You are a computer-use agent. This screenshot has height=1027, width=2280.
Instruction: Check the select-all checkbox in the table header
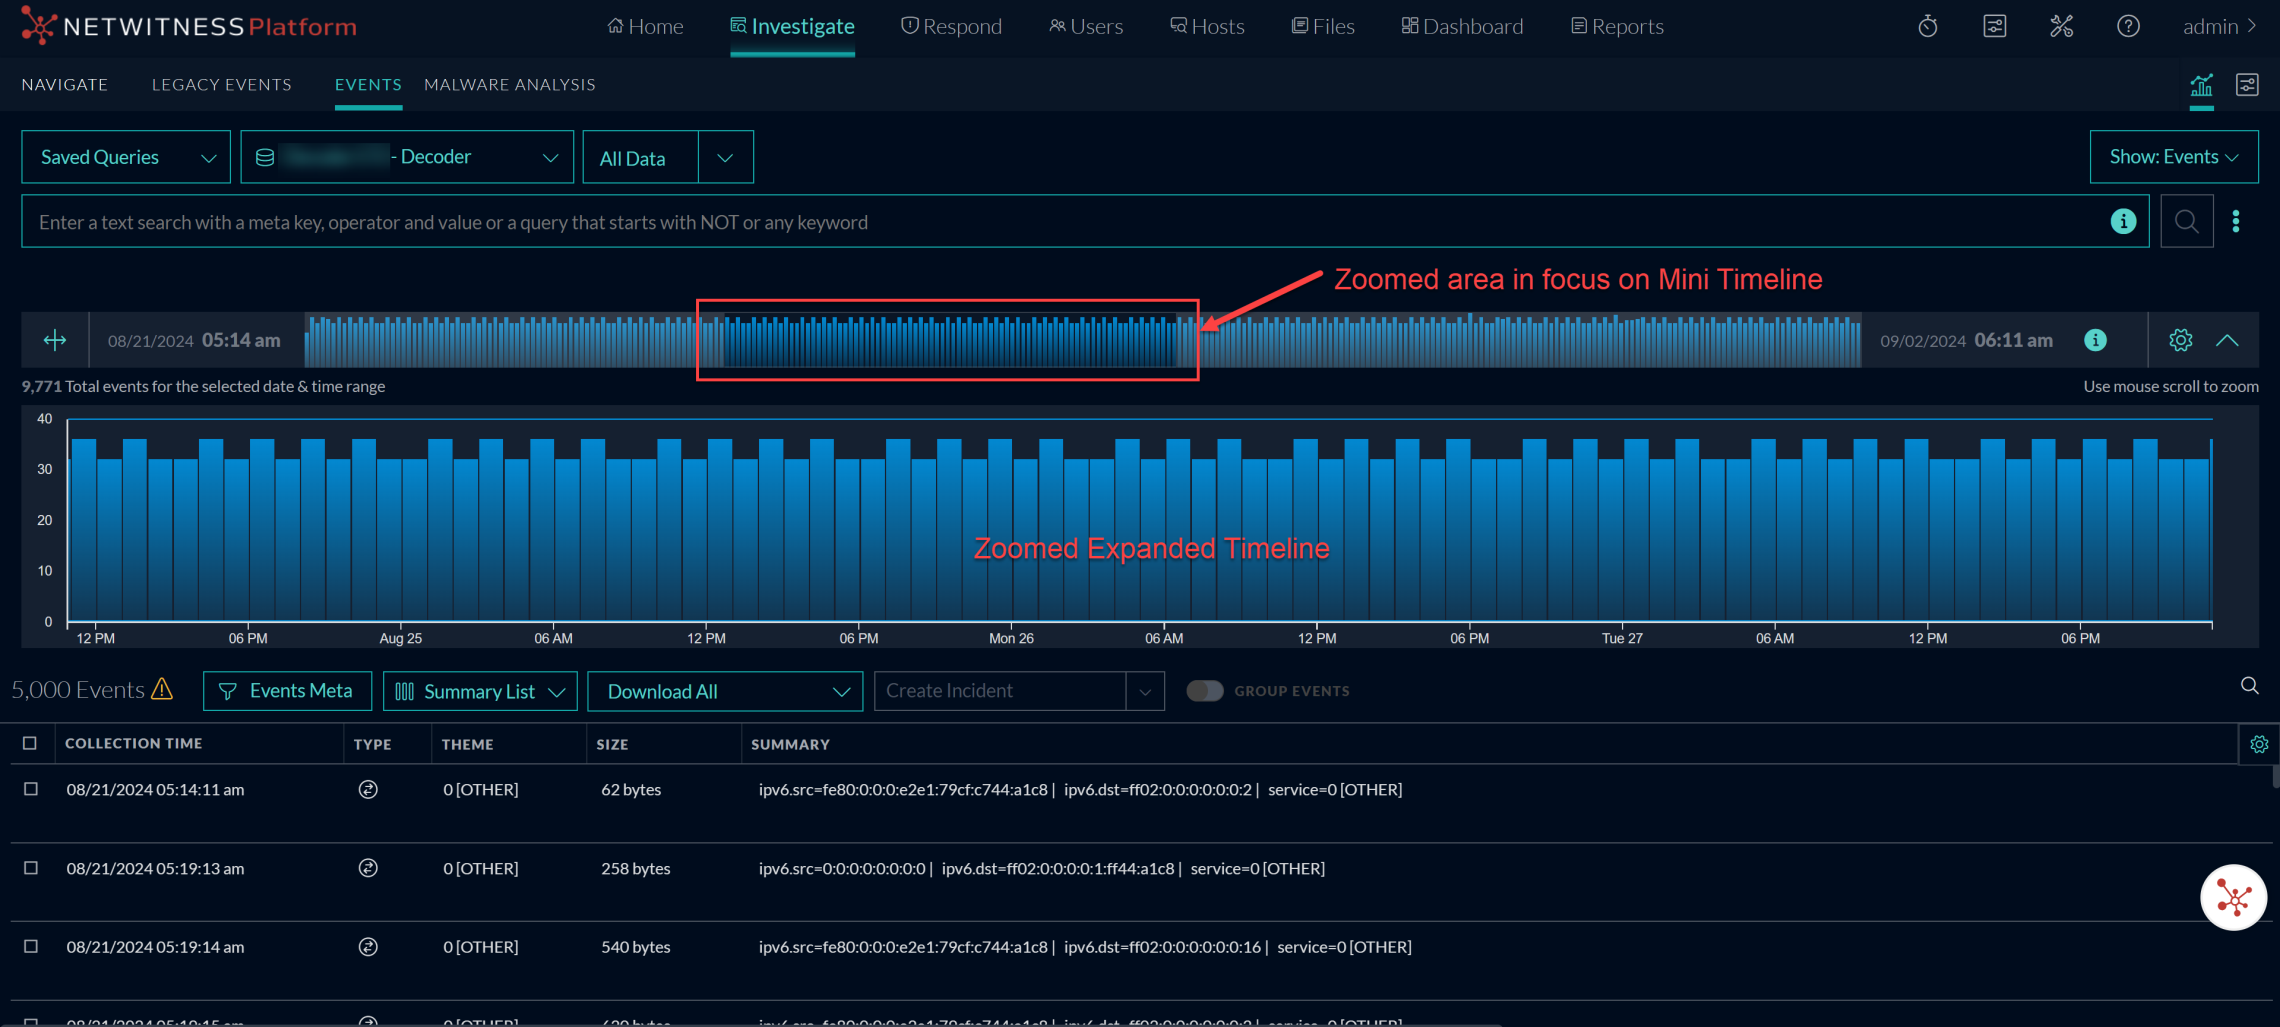[x=30, y=743]
